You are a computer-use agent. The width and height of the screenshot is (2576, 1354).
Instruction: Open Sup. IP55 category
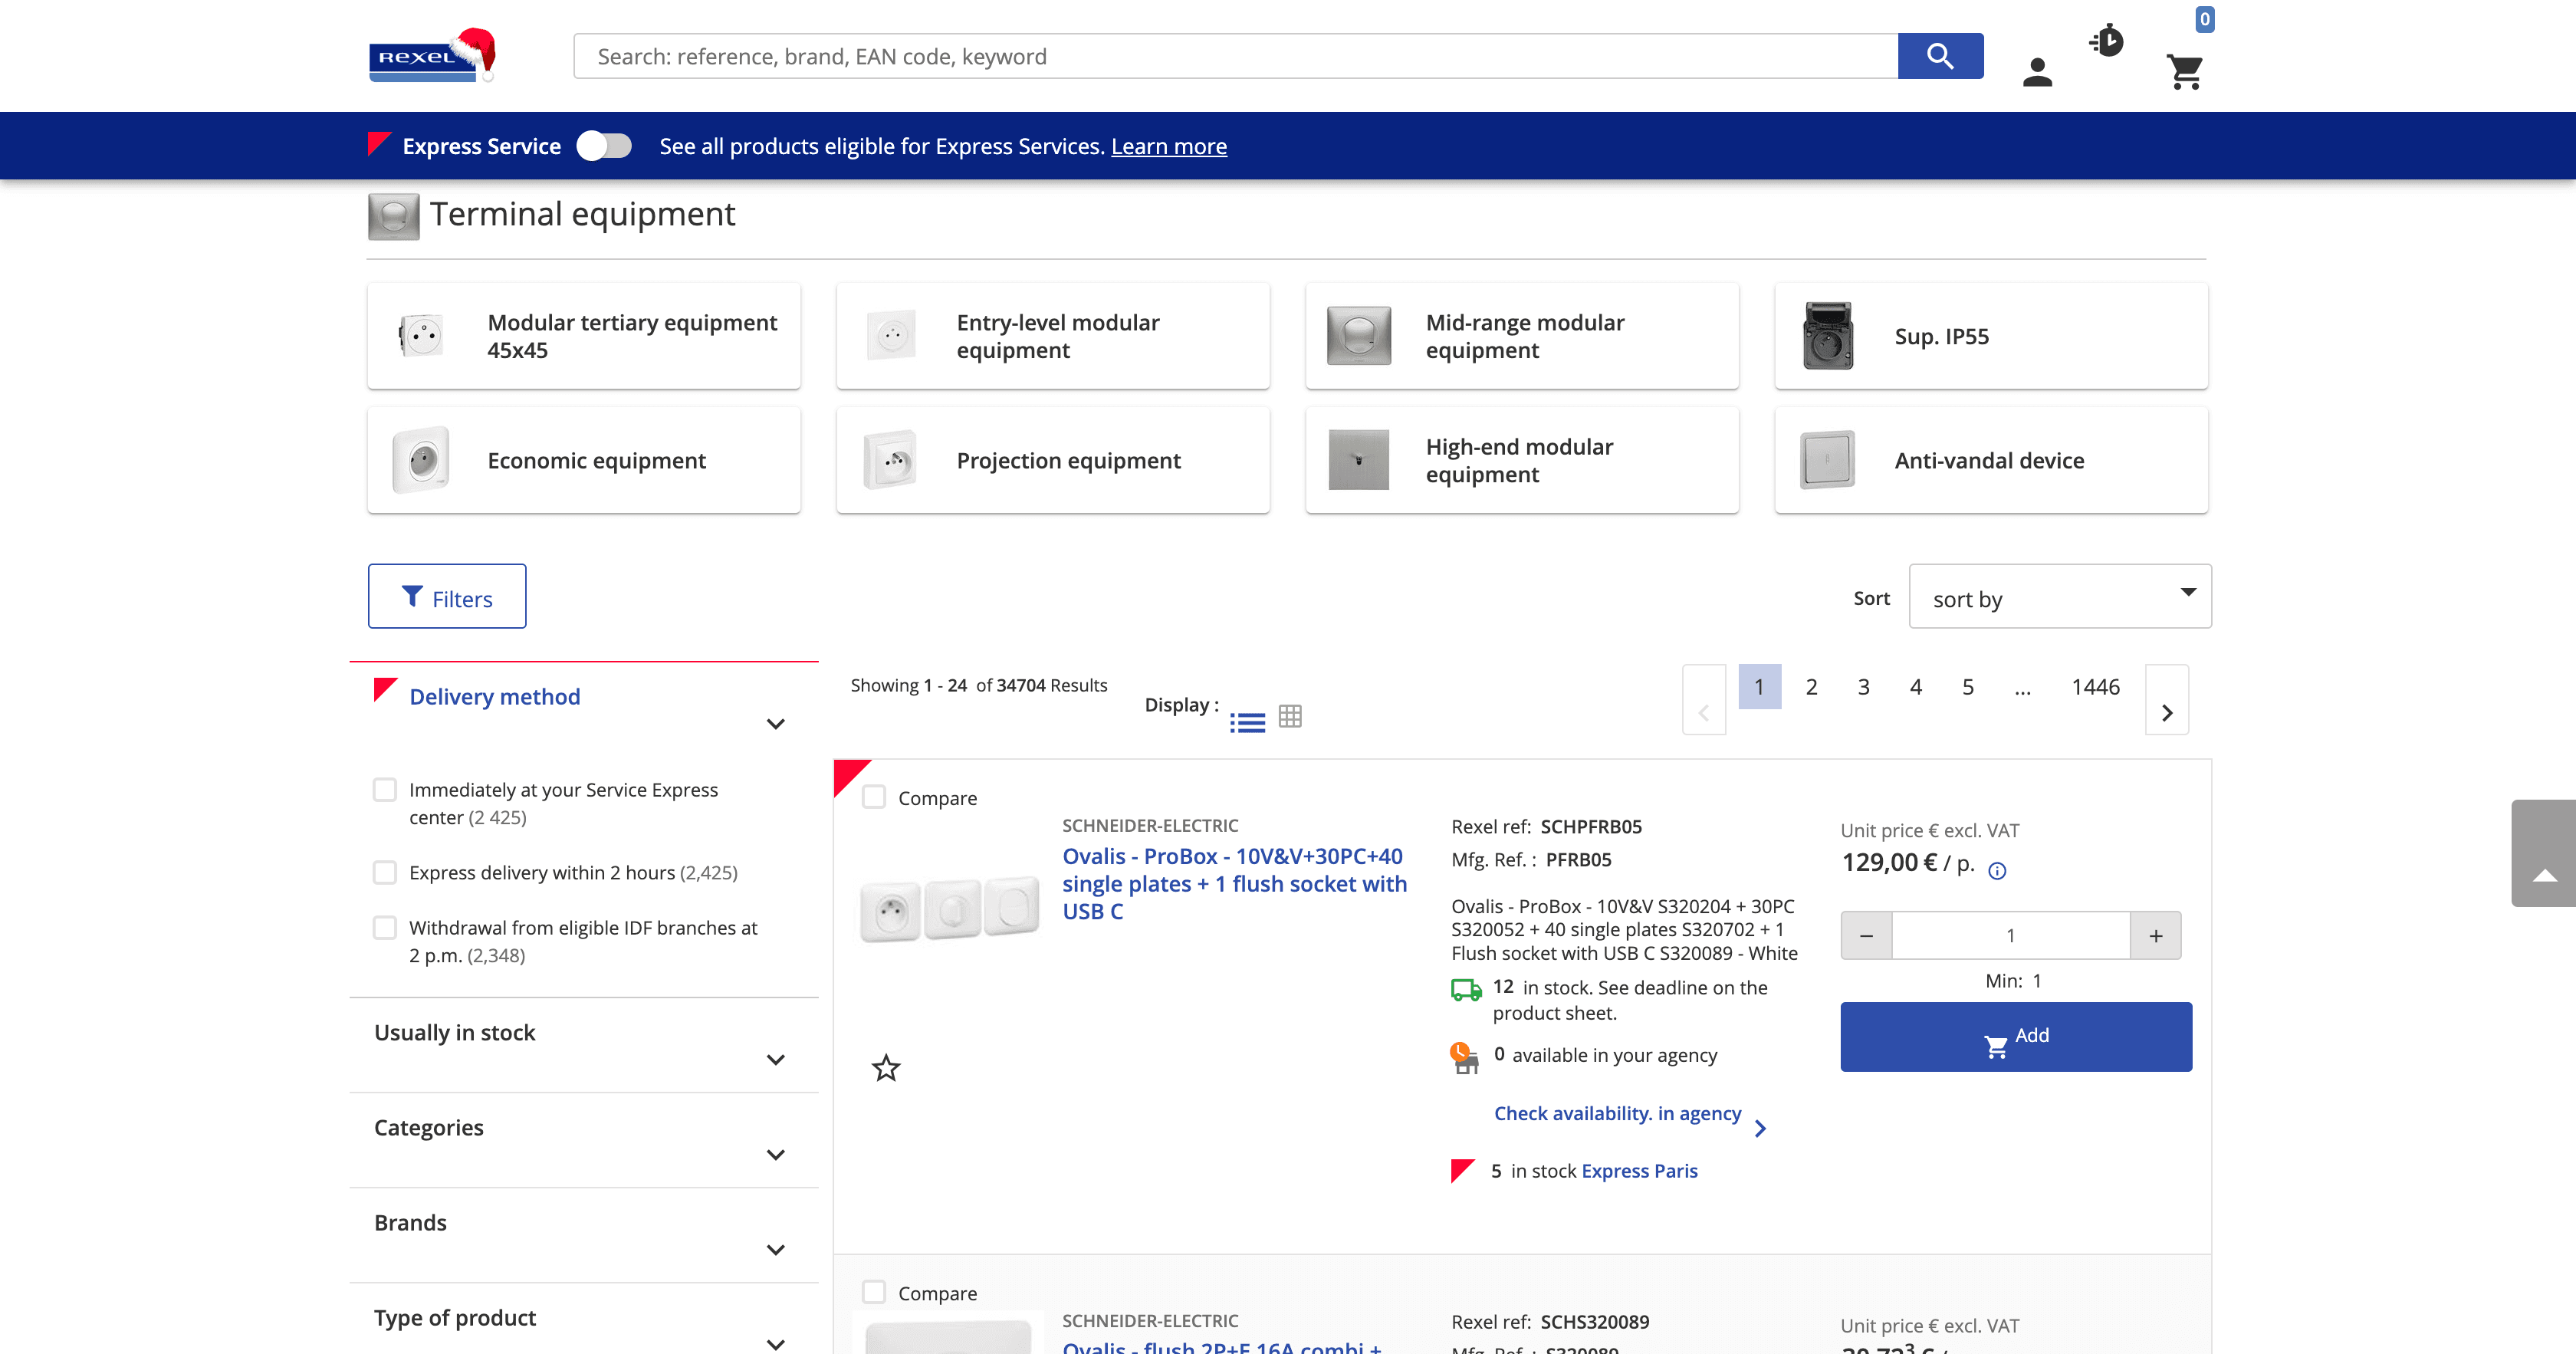click(1991, 336)
